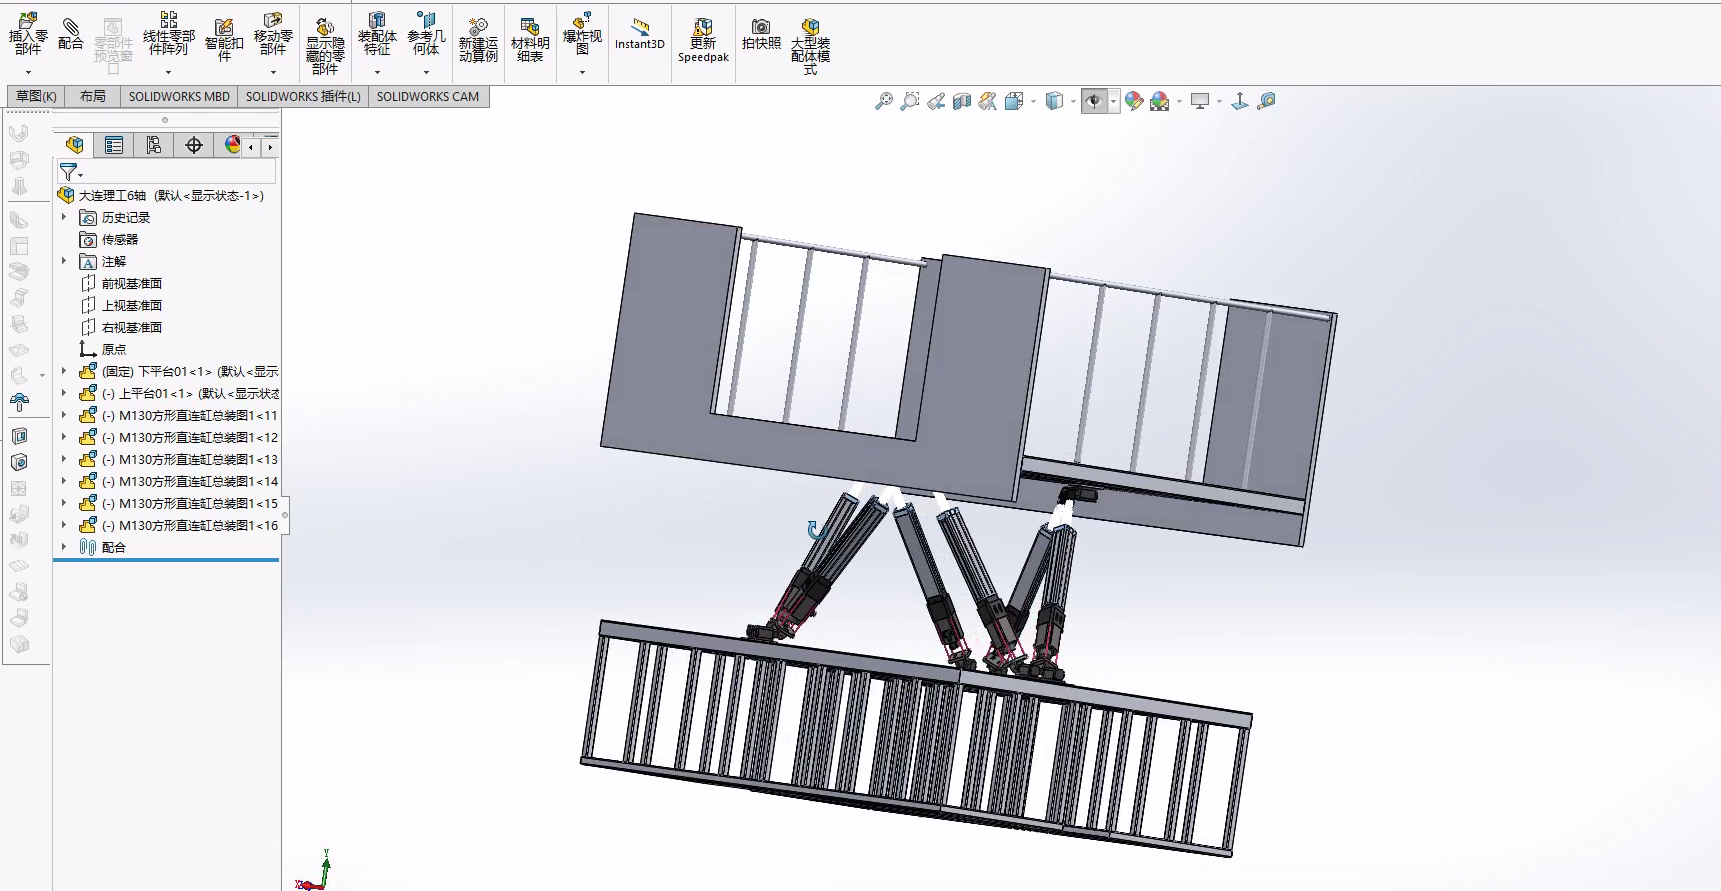Select 前视基准面 plane in feature tree
Viewport: 1721px width, 891px height.
131,283
